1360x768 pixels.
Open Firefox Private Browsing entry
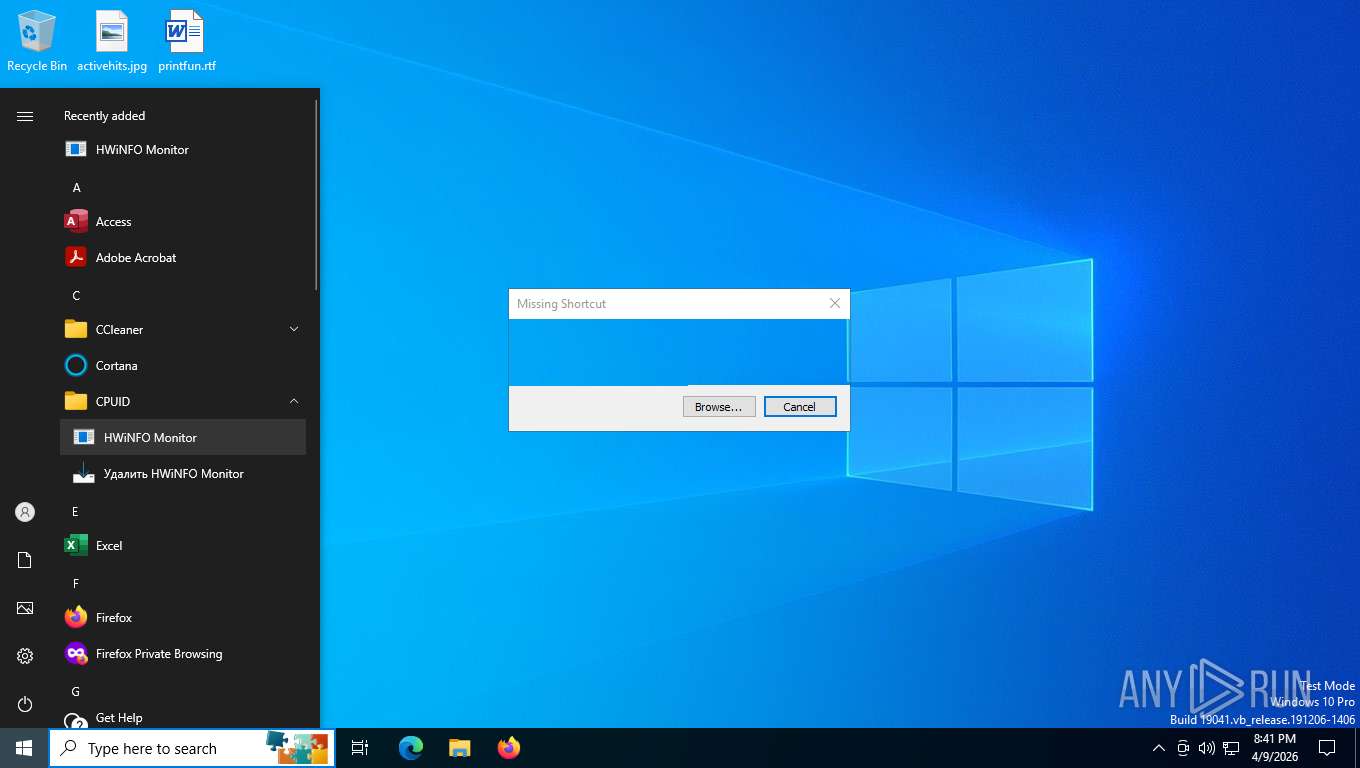click(x=183, y=653)
